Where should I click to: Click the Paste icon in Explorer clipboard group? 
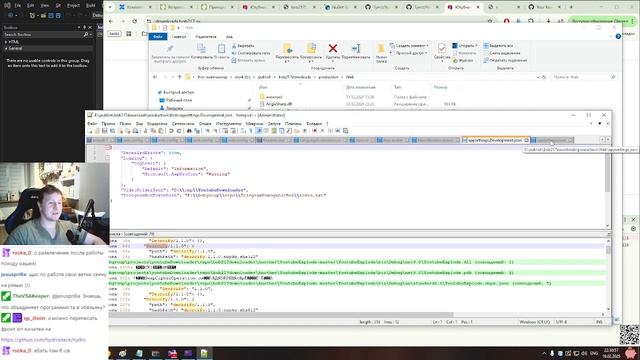pos(221,49)
